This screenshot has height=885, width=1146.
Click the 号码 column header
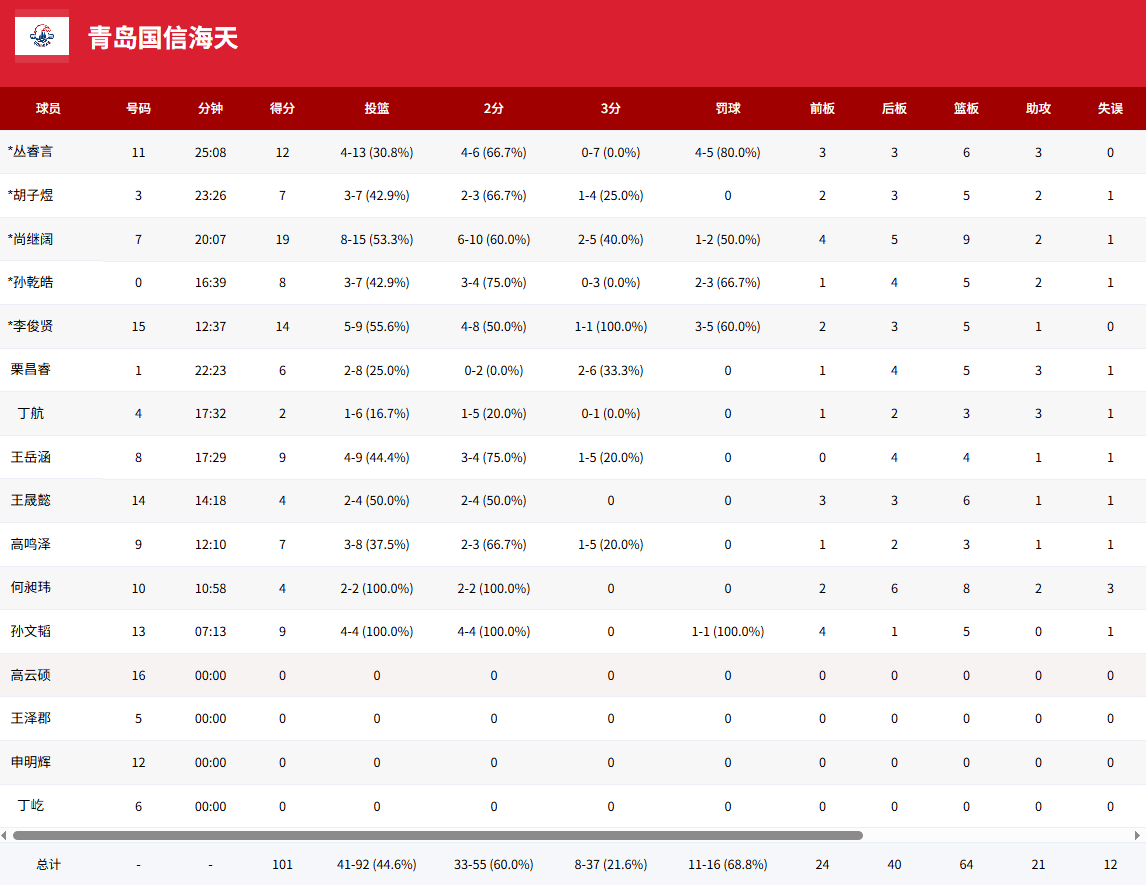(x=138, y=108)
